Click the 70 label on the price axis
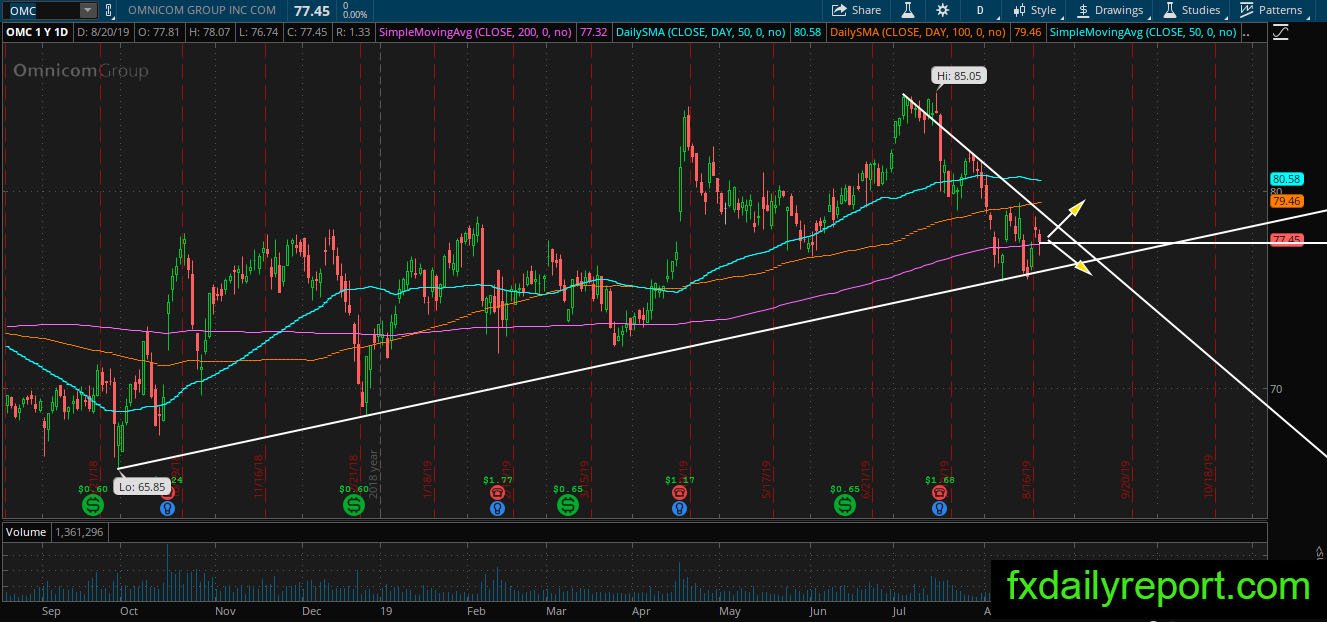This screenshot has width=1327, height=622. 1276,389
